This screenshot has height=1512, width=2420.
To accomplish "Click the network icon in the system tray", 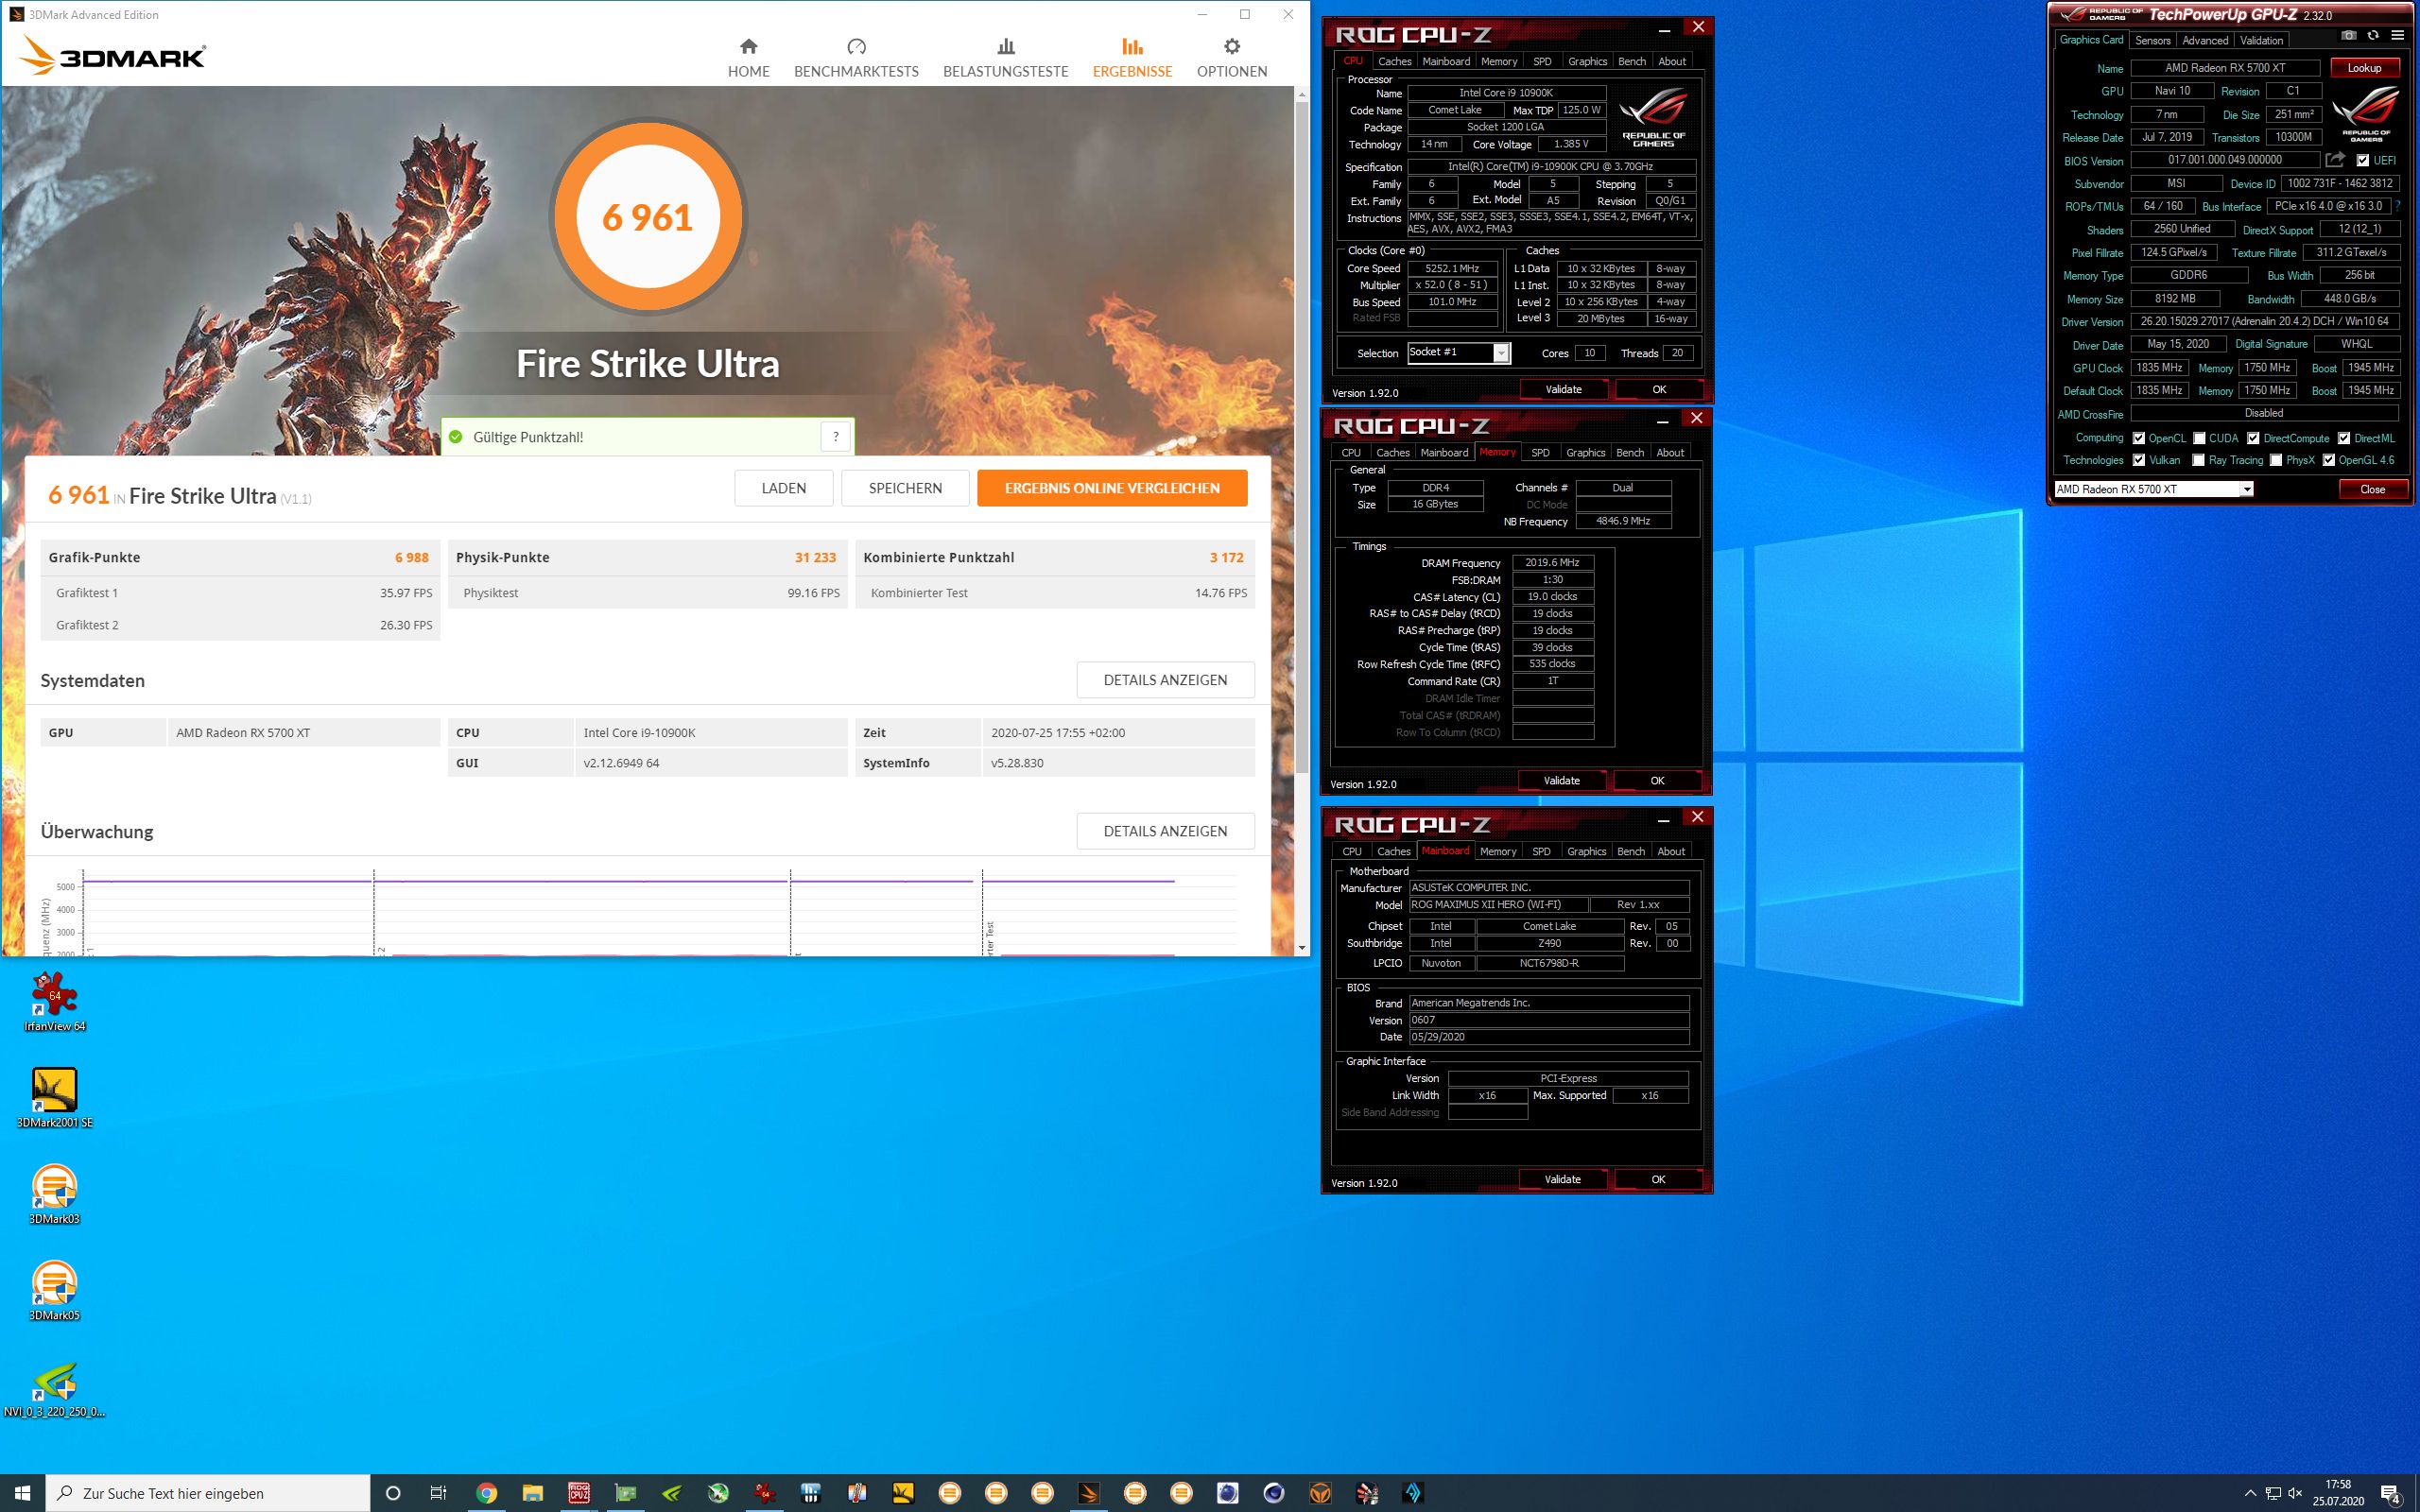I will click(2272, 1494).
